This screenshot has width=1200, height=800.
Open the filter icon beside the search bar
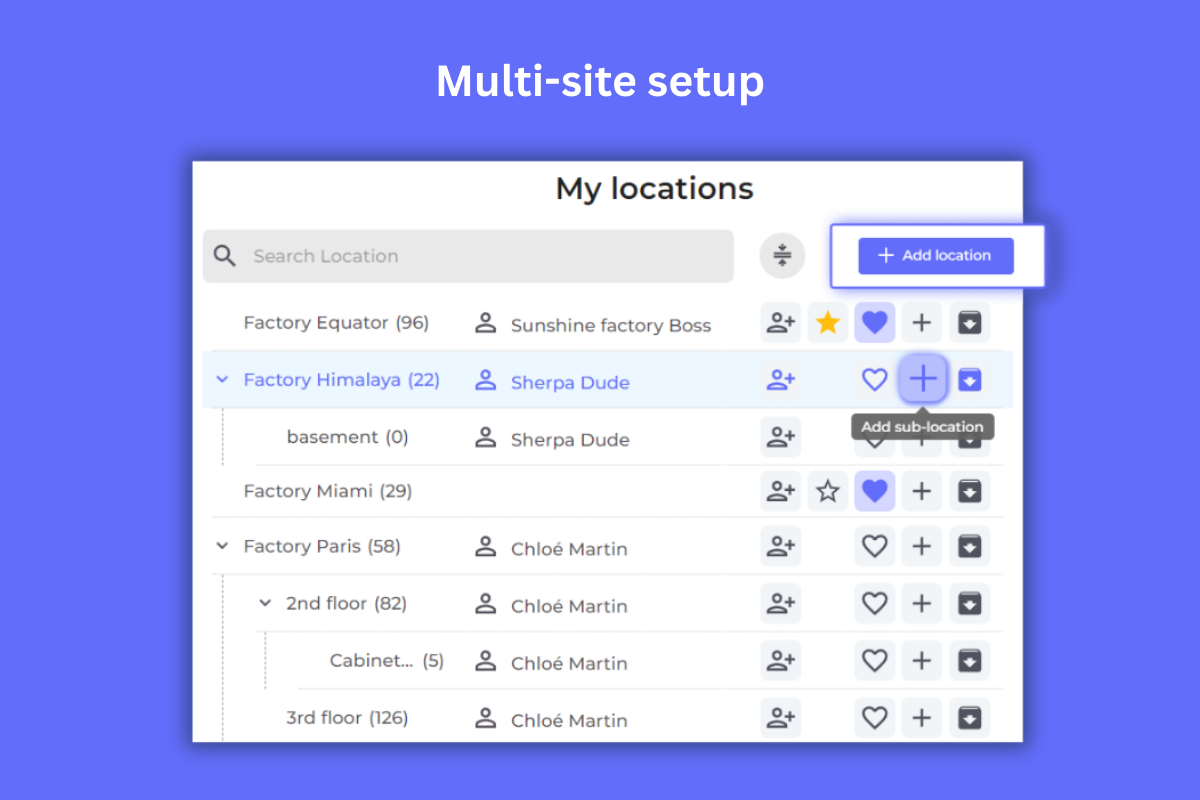click(782, 256)
